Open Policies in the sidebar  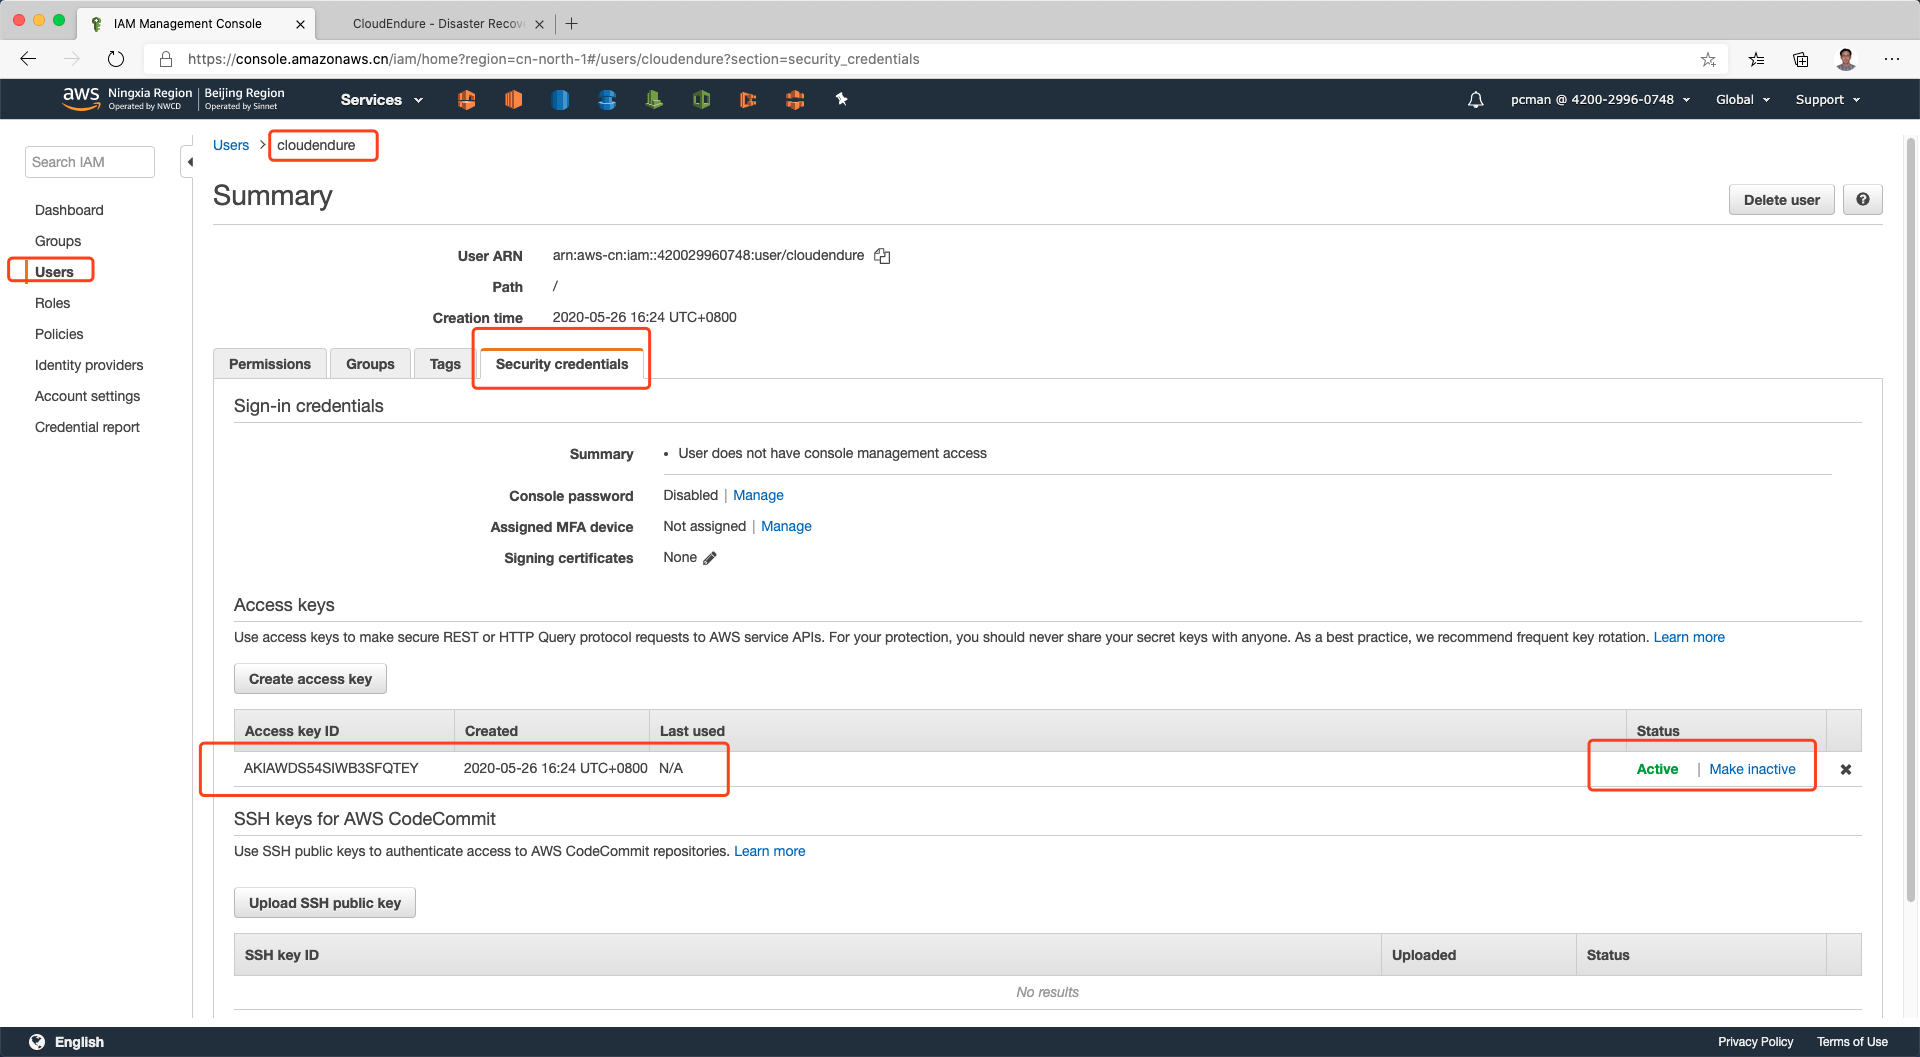coord(59,334)
